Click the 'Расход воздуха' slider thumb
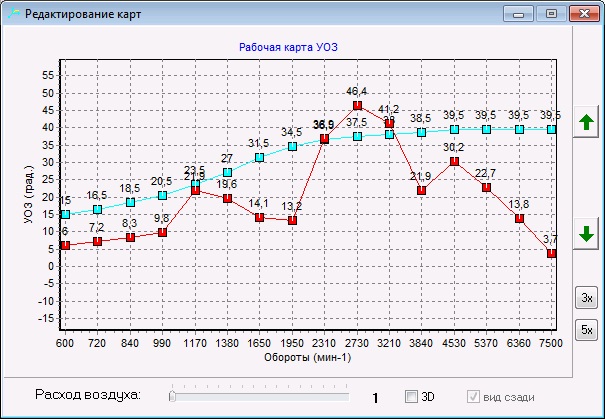The height and width of the screenshot is (419, 605). (x=173, y=396)
